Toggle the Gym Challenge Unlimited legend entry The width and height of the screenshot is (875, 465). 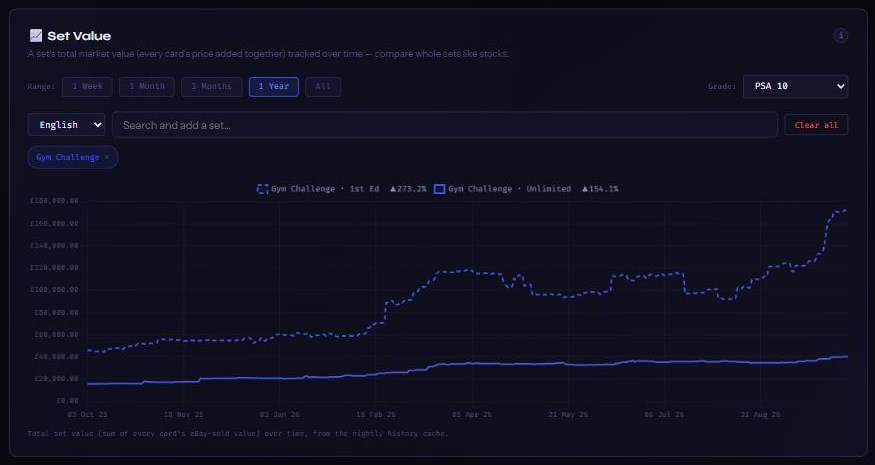(526, 189)
